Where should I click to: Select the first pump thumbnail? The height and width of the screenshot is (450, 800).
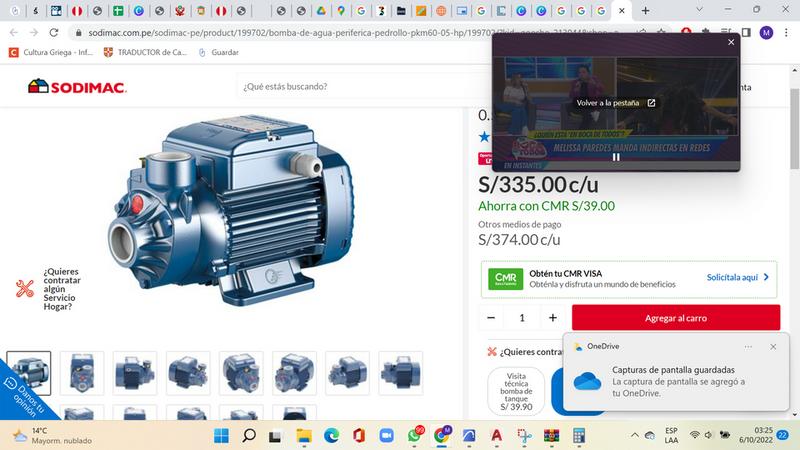click(29, 373)
